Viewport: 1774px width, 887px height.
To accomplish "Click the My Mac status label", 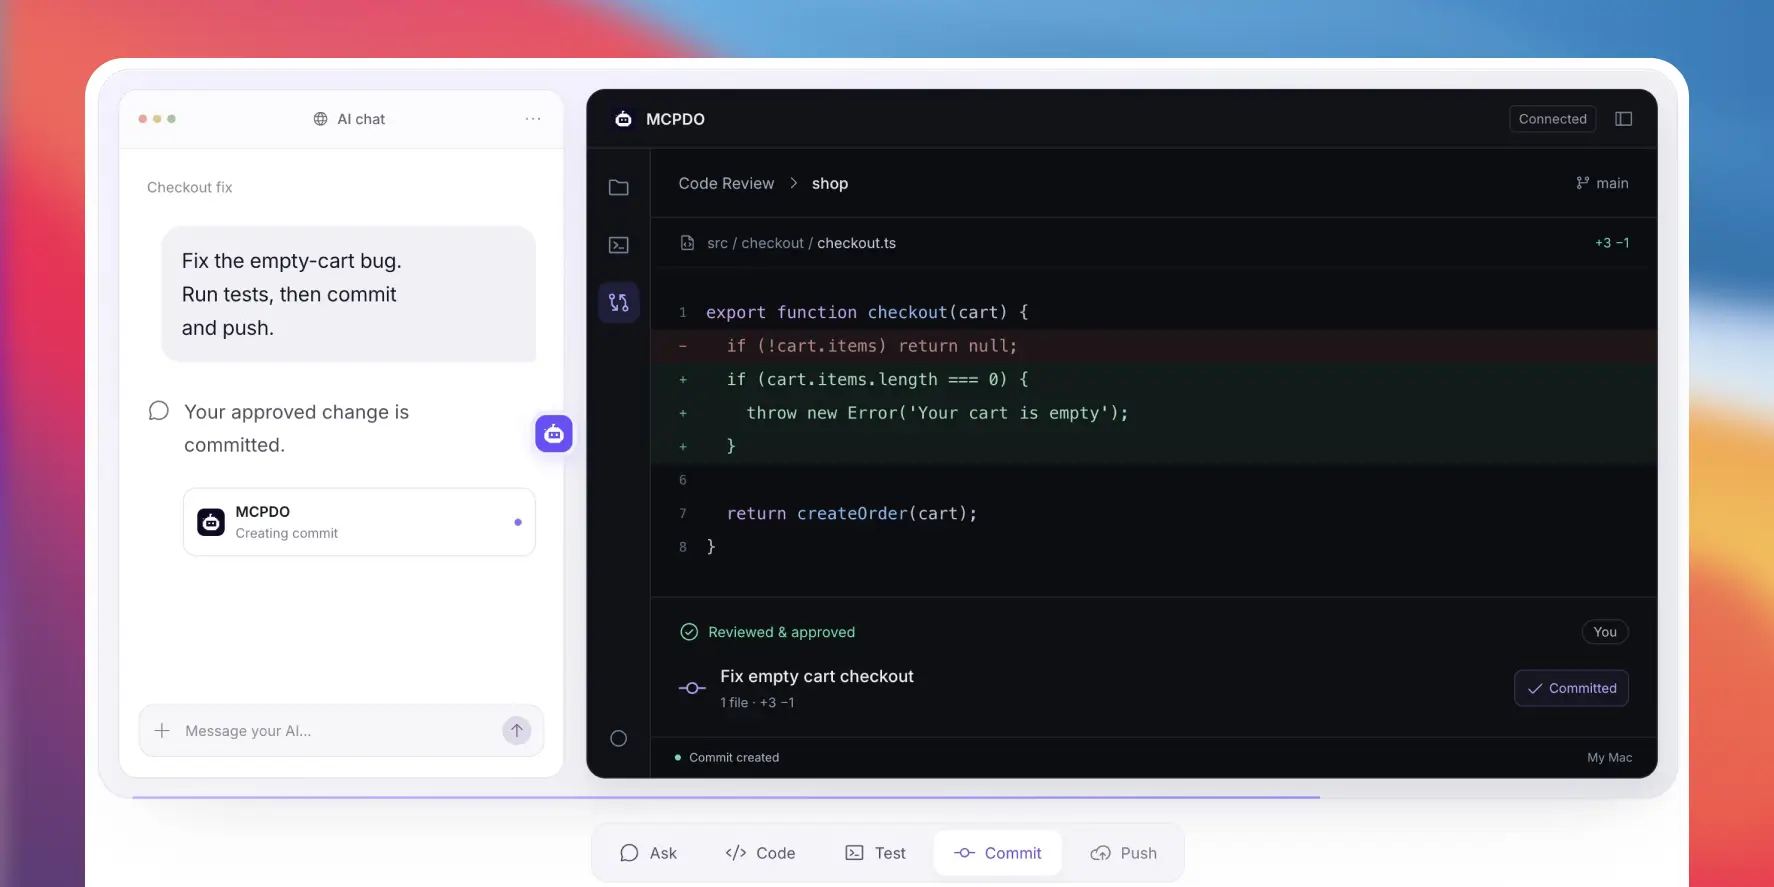I will point(1609,758).
